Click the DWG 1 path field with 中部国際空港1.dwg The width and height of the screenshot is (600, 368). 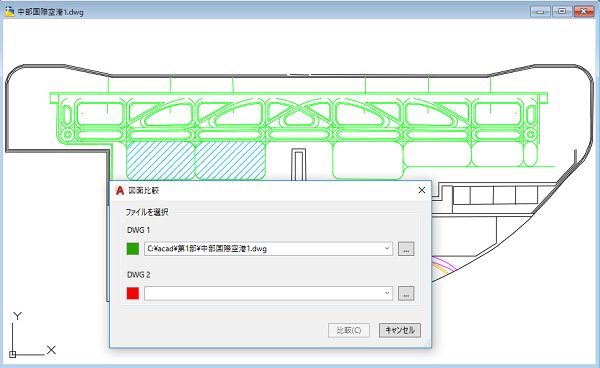pyautogui.click(x=268, y=249)
